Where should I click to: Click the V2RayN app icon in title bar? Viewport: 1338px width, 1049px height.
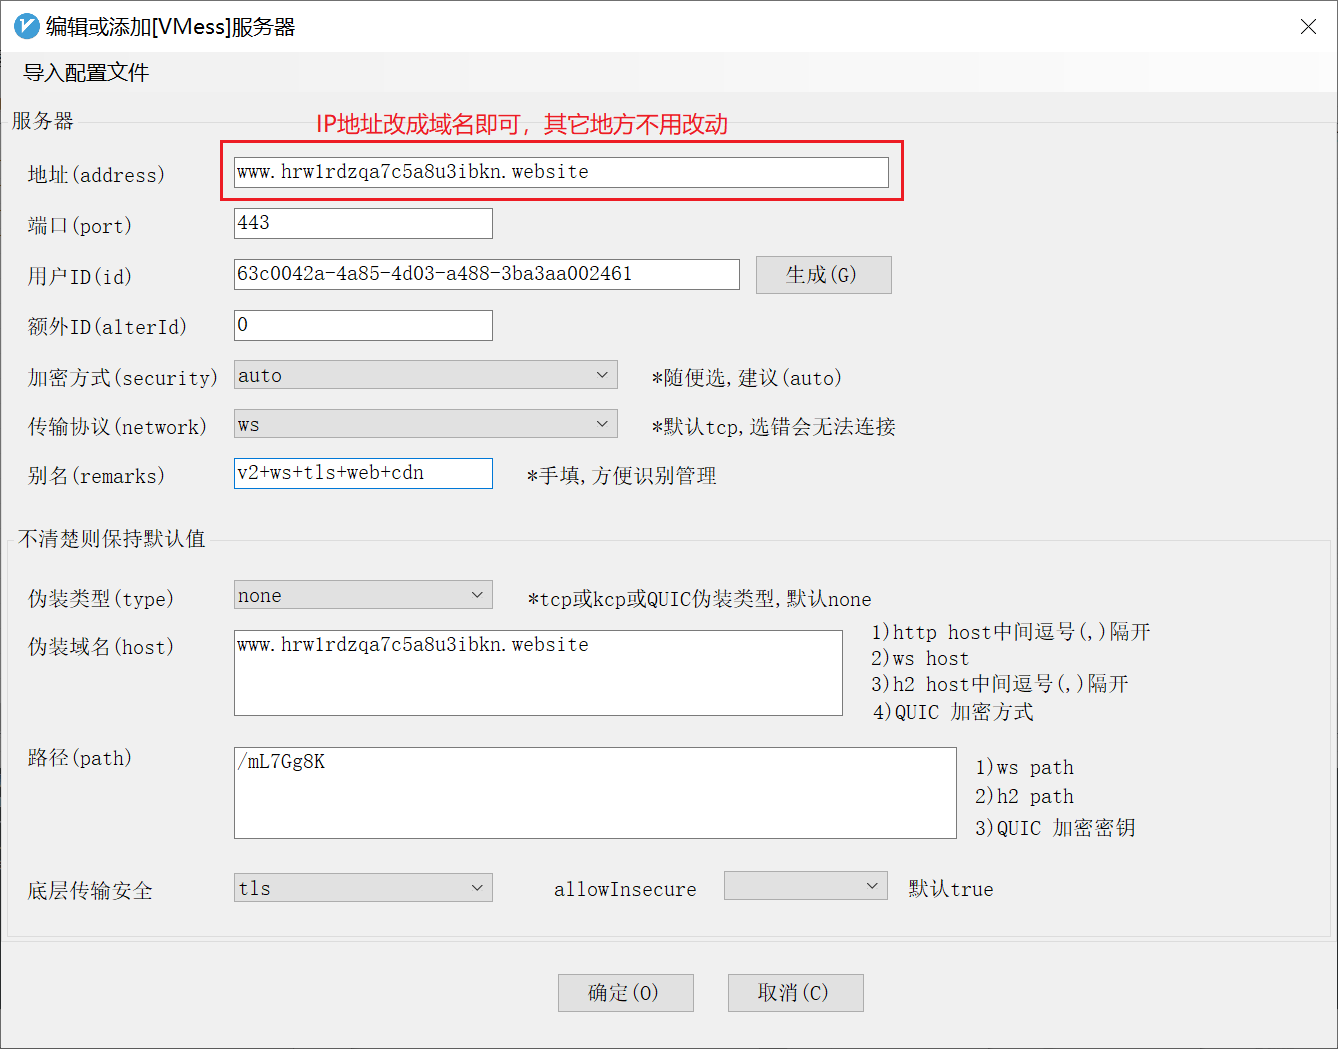tap(27, 27)
